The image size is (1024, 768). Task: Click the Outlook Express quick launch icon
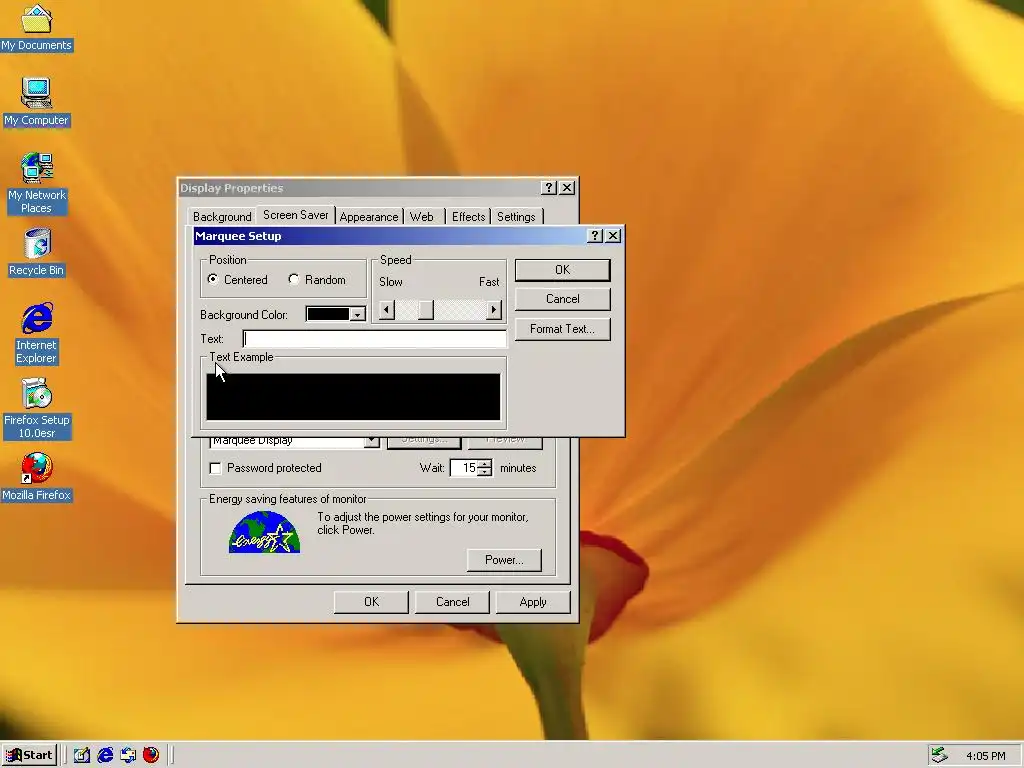pos(128,755)
